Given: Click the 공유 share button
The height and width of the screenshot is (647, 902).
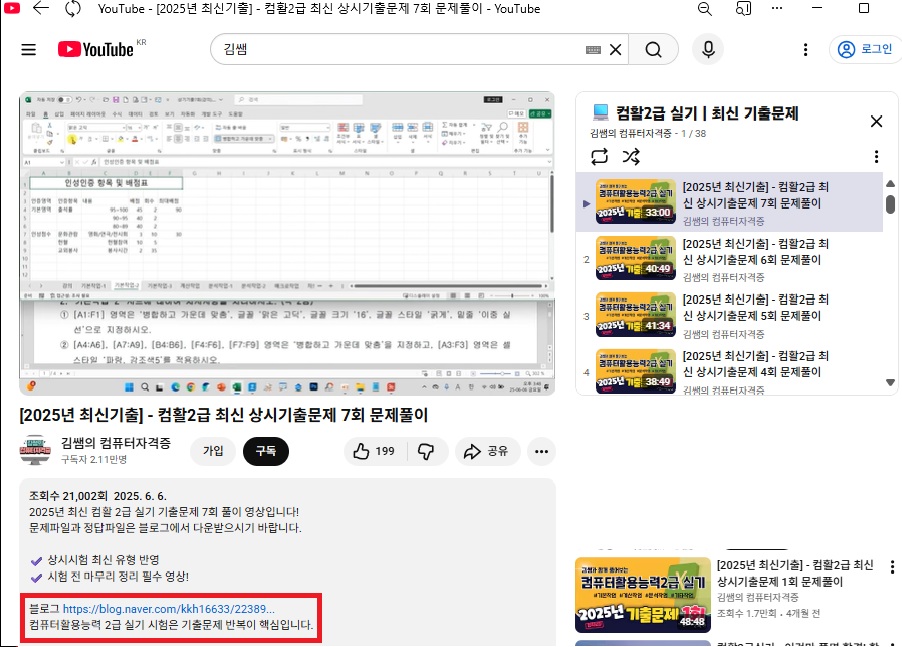Looking at the screenshot, I should click(486, 451).
